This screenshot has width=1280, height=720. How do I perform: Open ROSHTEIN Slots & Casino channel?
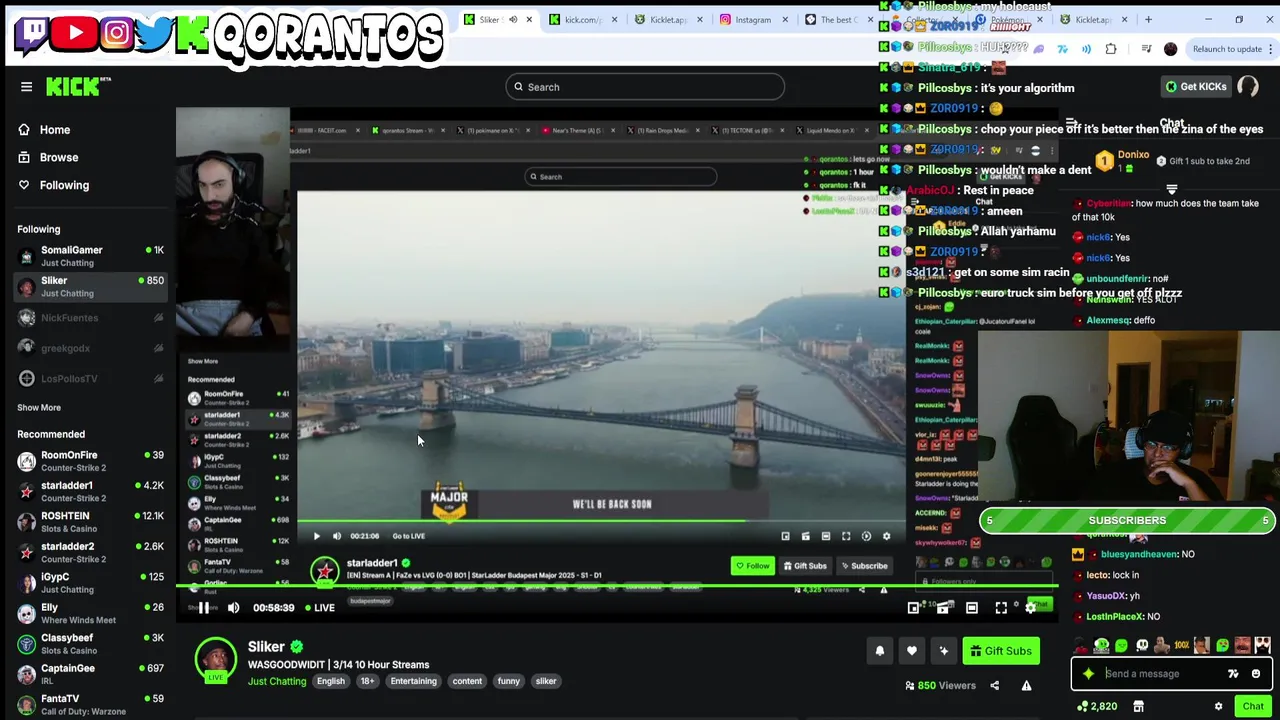coord(90,522)
